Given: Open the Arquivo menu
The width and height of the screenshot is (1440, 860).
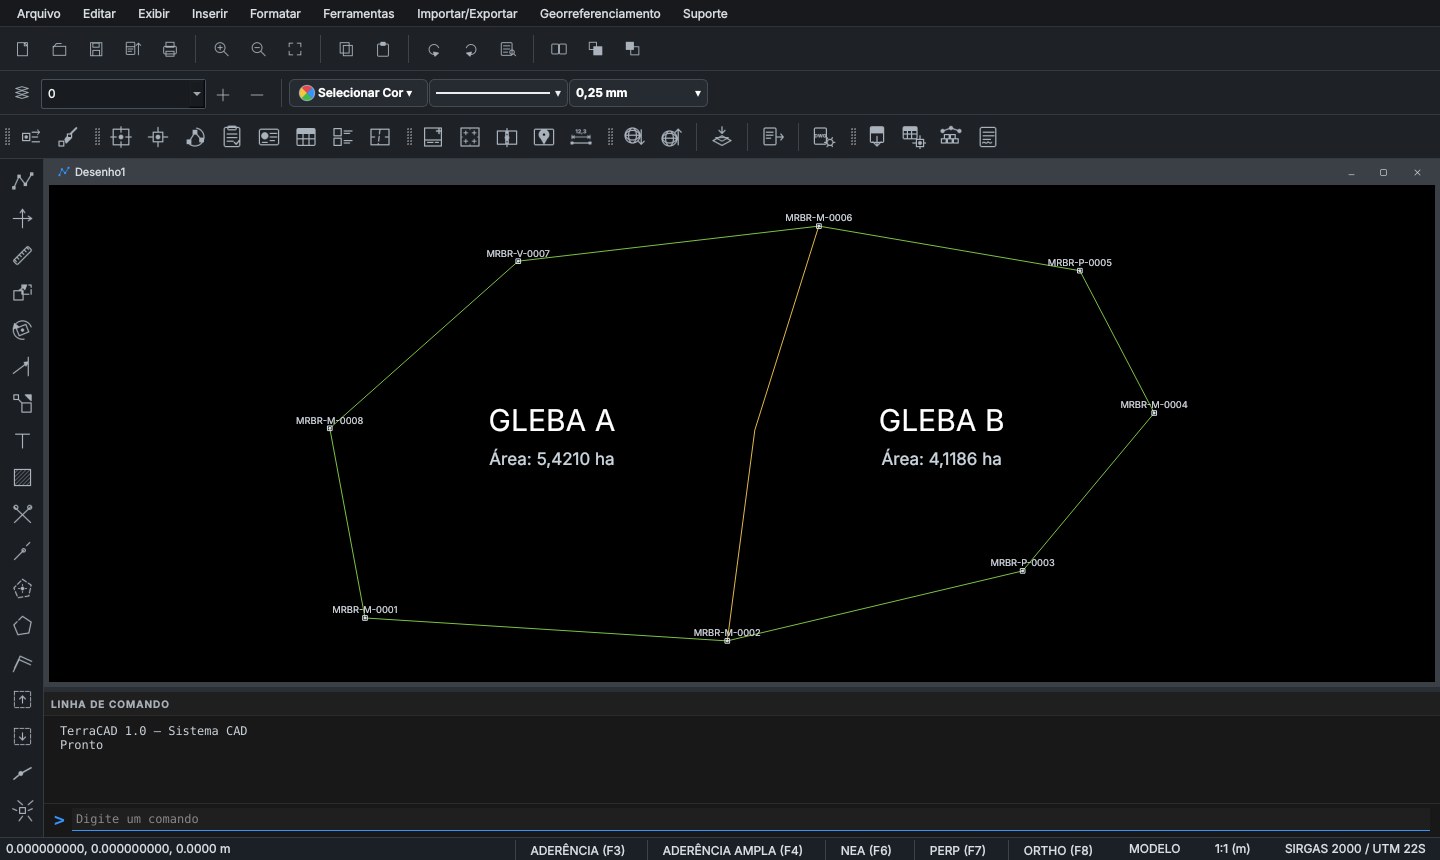Looking at the screenshot, I should coord(39,14).
